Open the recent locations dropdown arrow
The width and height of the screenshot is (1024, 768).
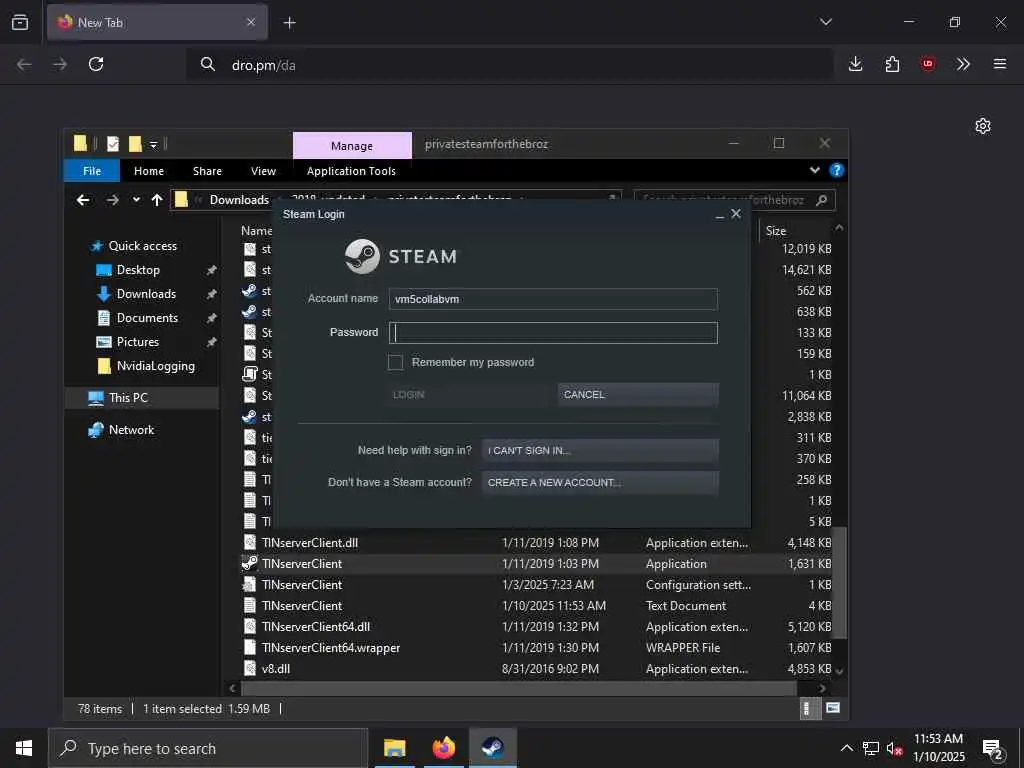click(136, 200)
